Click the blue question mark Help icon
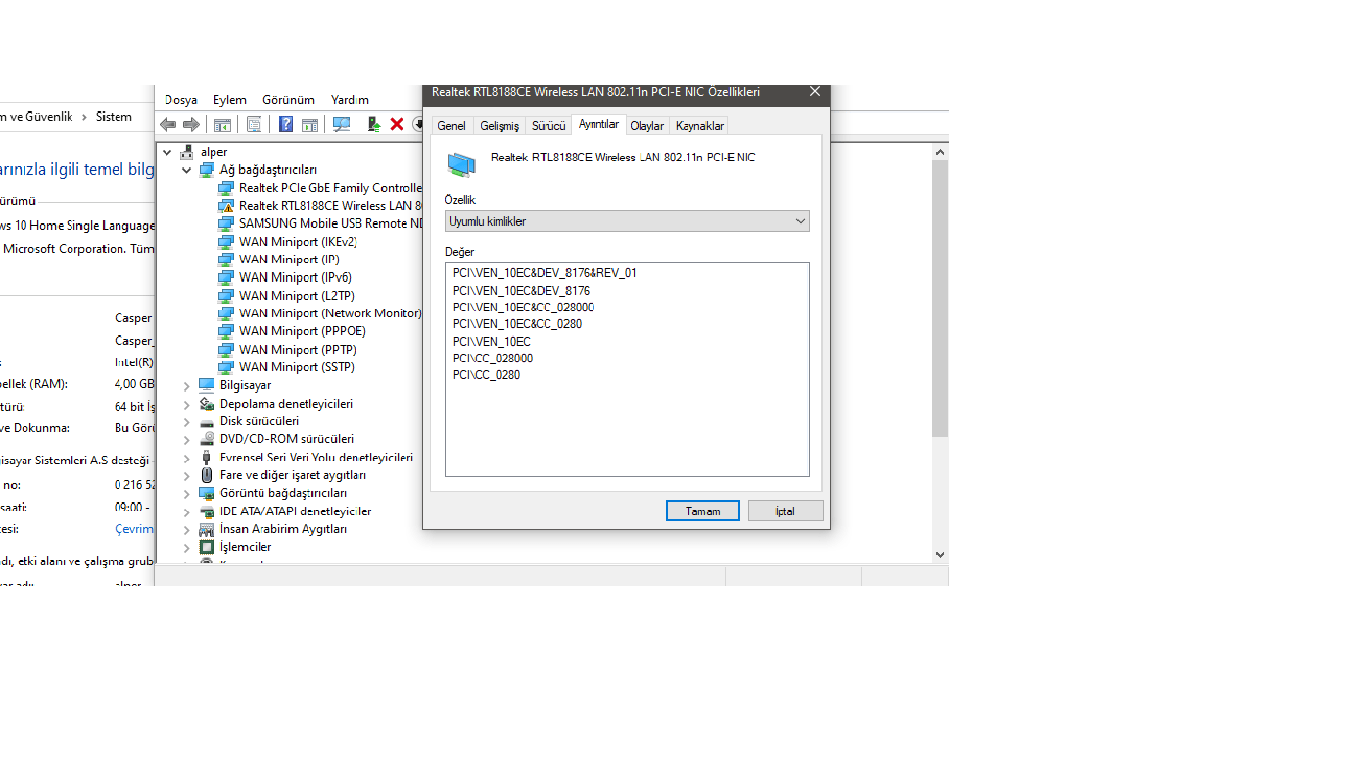Image resolution: width=1366 pixels, height=768 pixels. point(286,124)
